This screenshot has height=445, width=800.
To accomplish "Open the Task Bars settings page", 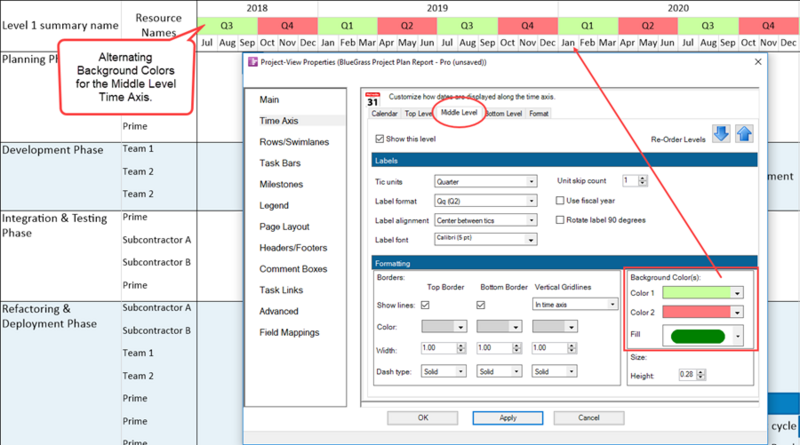I will click(x=280, y=163).
